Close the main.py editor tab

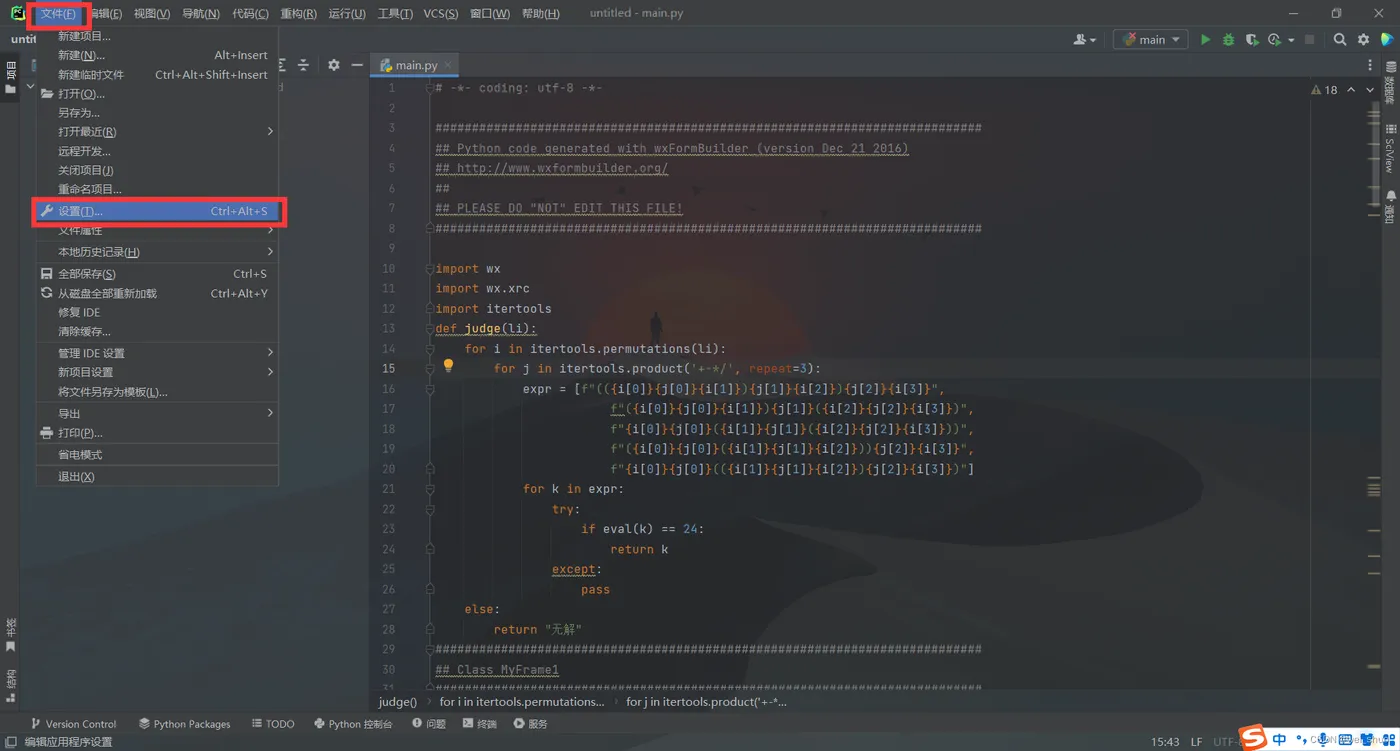pyautogui.click(x=448, y=65)
